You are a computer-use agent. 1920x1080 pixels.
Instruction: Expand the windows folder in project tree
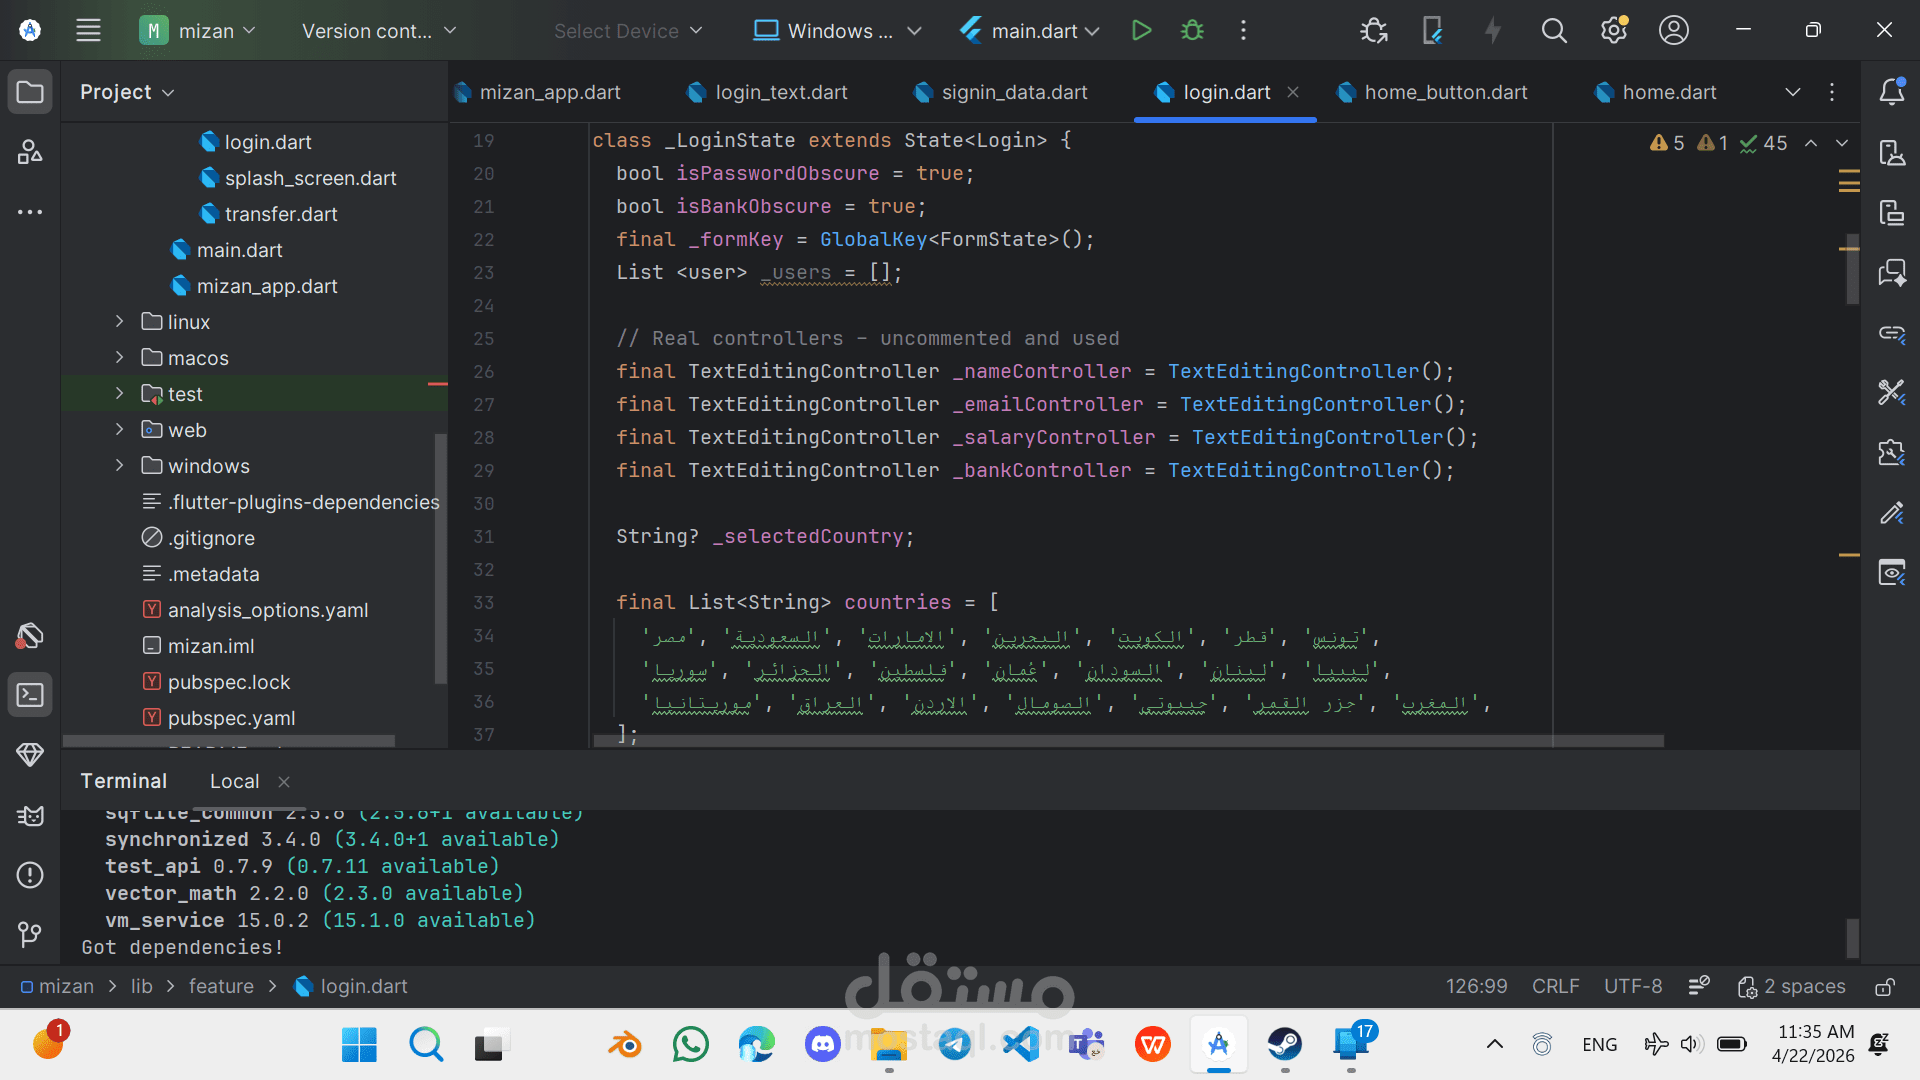pos(120,466)
